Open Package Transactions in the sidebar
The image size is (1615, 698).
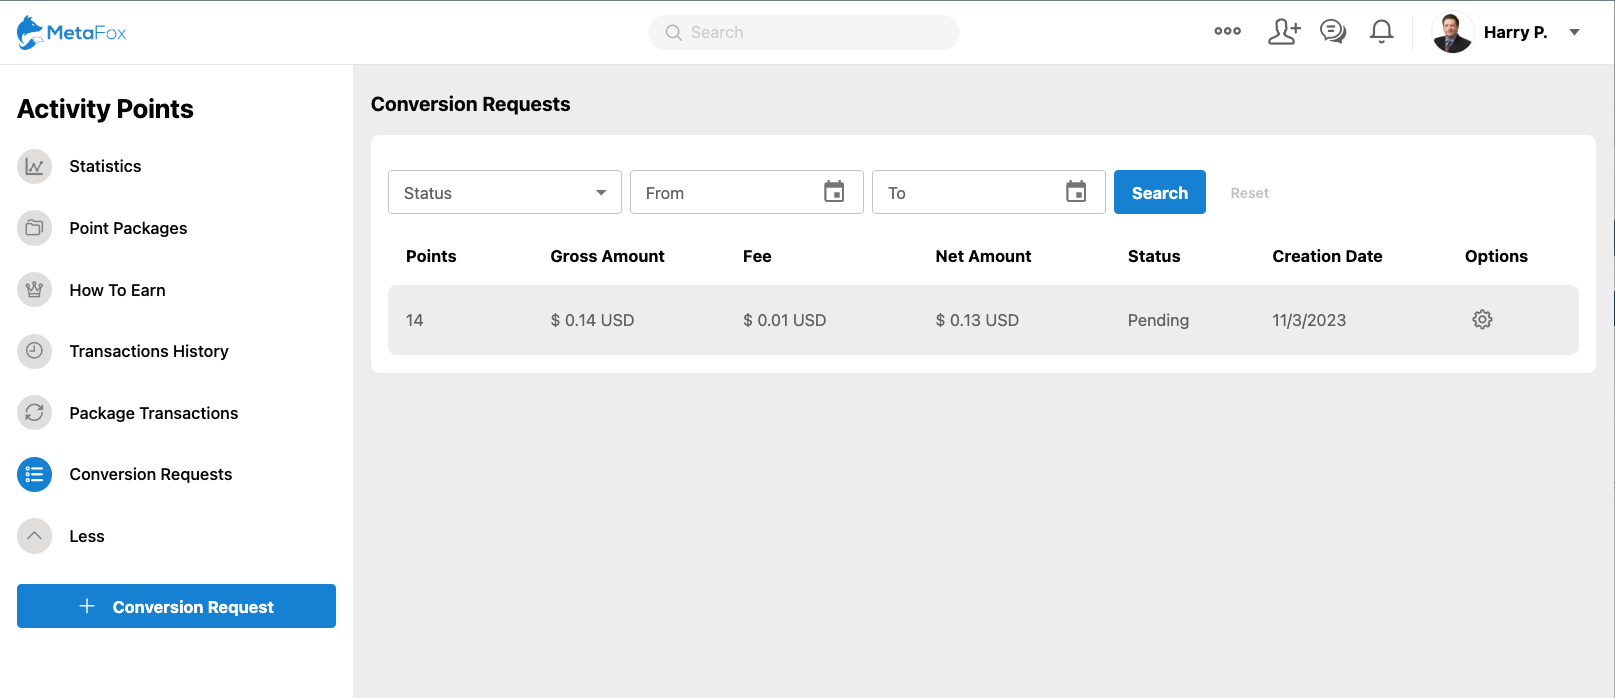pyautogui.click(x=153, y=413)
